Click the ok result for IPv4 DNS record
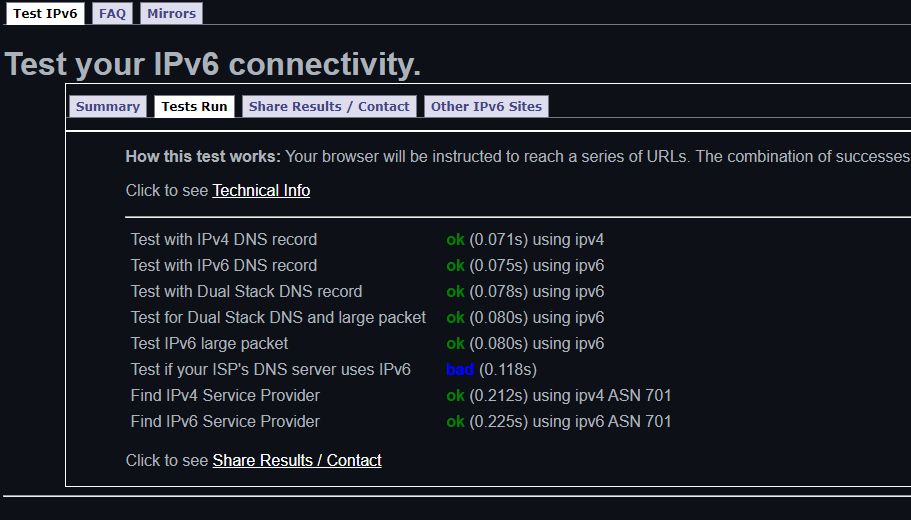The width and height of the screenshot is (911, 520). click(x=455, y=239)
